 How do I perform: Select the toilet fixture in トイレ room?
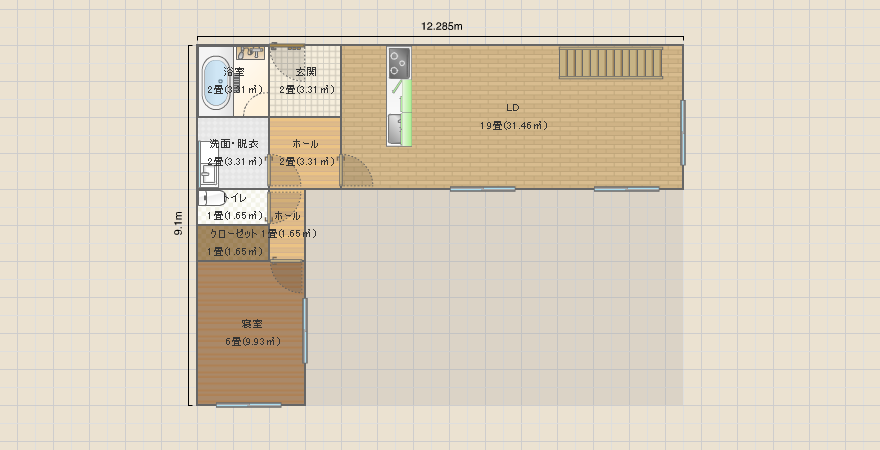212,198
